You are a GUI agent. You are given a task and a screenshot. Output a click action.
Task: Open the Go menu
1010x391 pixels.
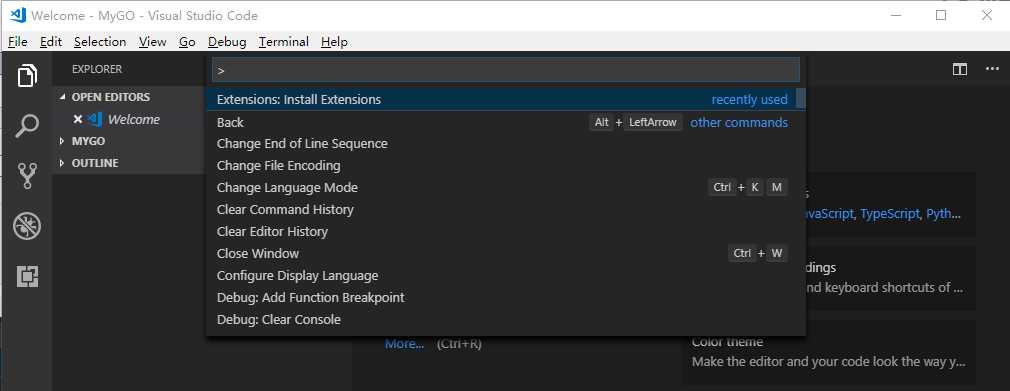[x=187, y=42]
